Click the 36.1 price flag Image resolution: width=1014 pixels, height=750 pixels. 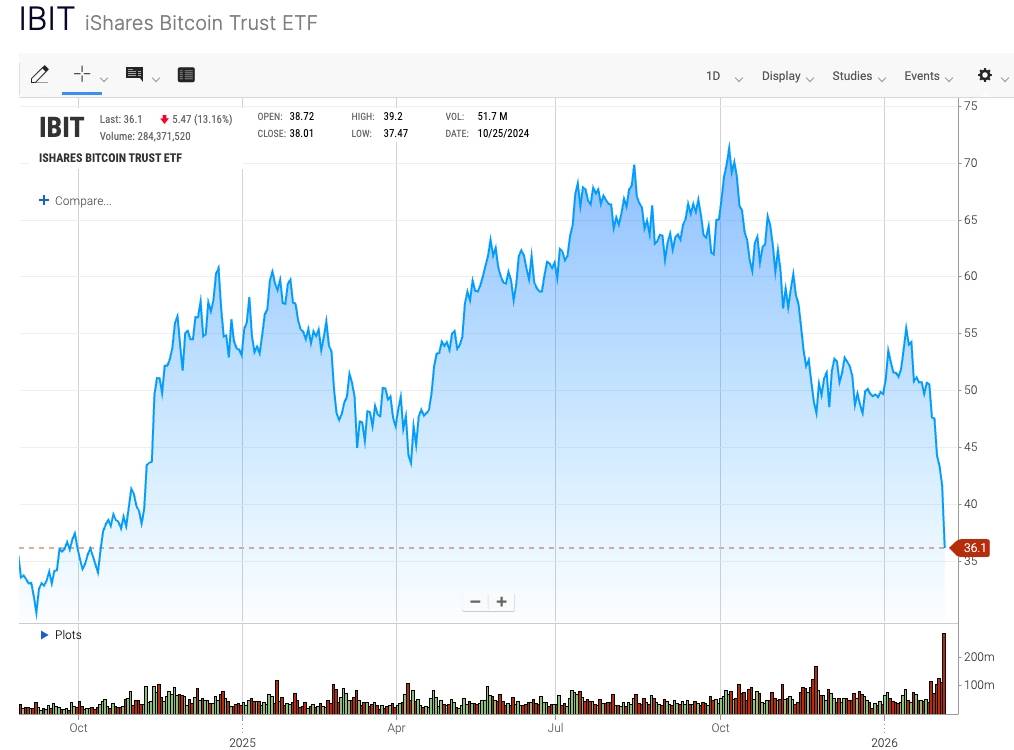click(972, 547)
